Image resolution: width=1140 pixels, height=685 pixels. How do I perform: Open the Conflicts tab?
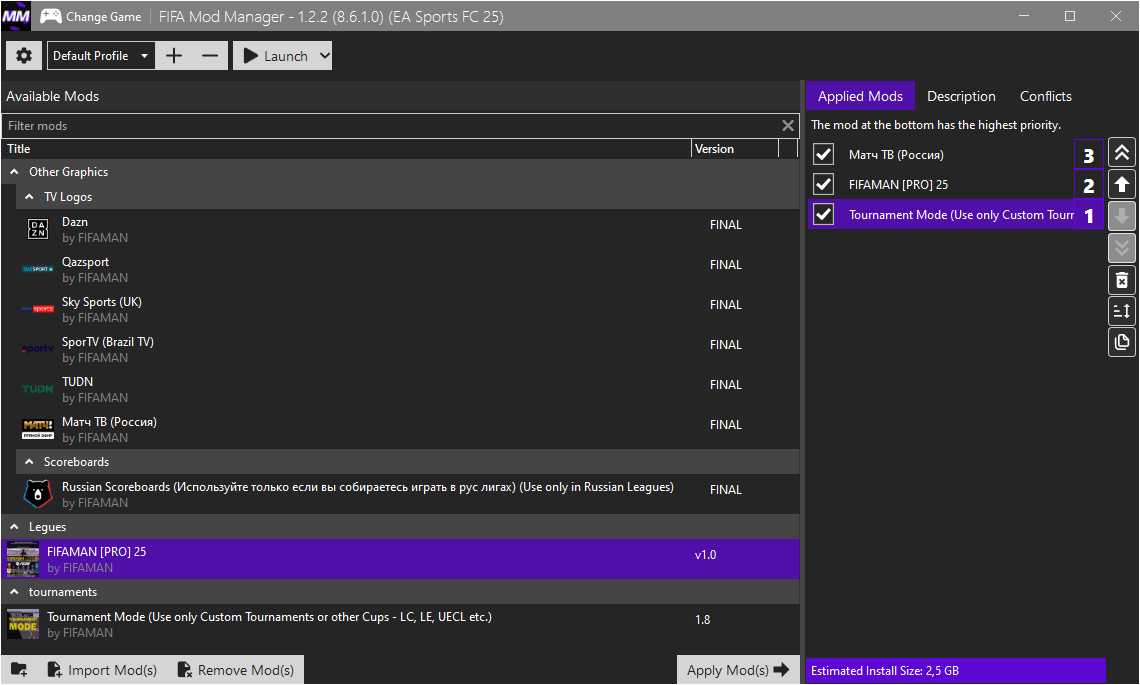tap(1045, 96)
